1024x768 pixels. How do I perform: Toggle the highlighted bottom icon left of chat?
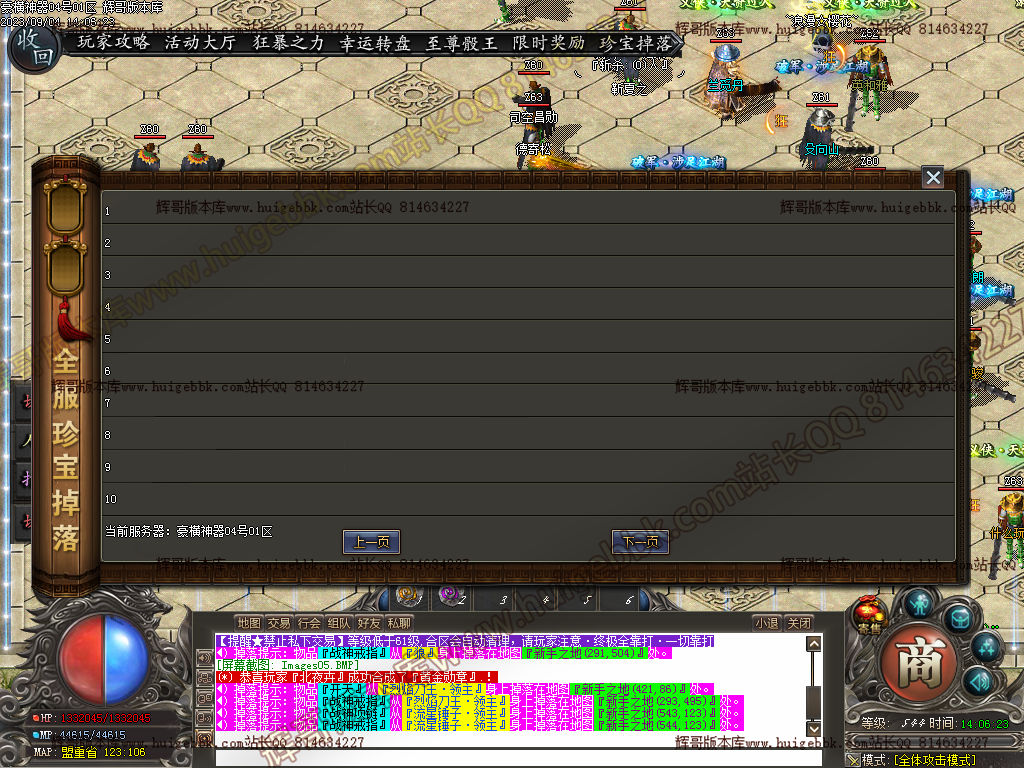pos(205,739)
